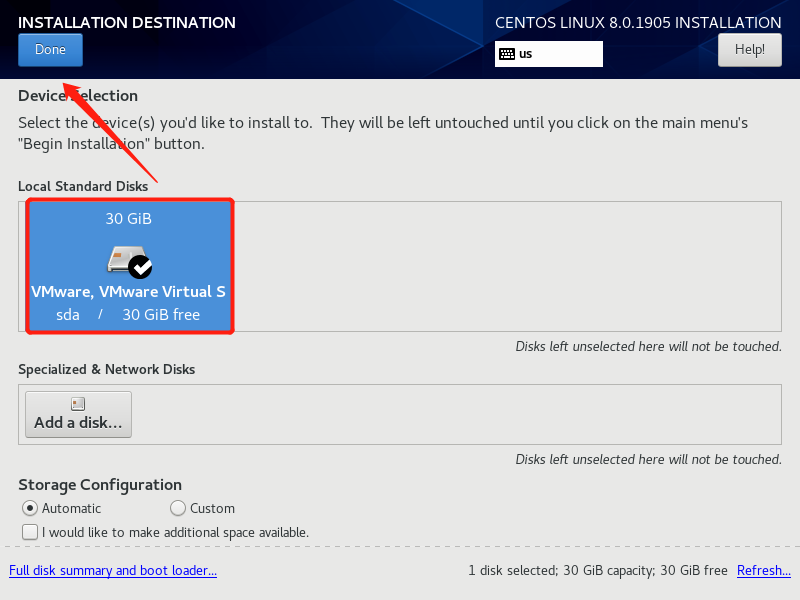Click the hard drive icon with checkmark
800x600 pixels.
point(130,262)
